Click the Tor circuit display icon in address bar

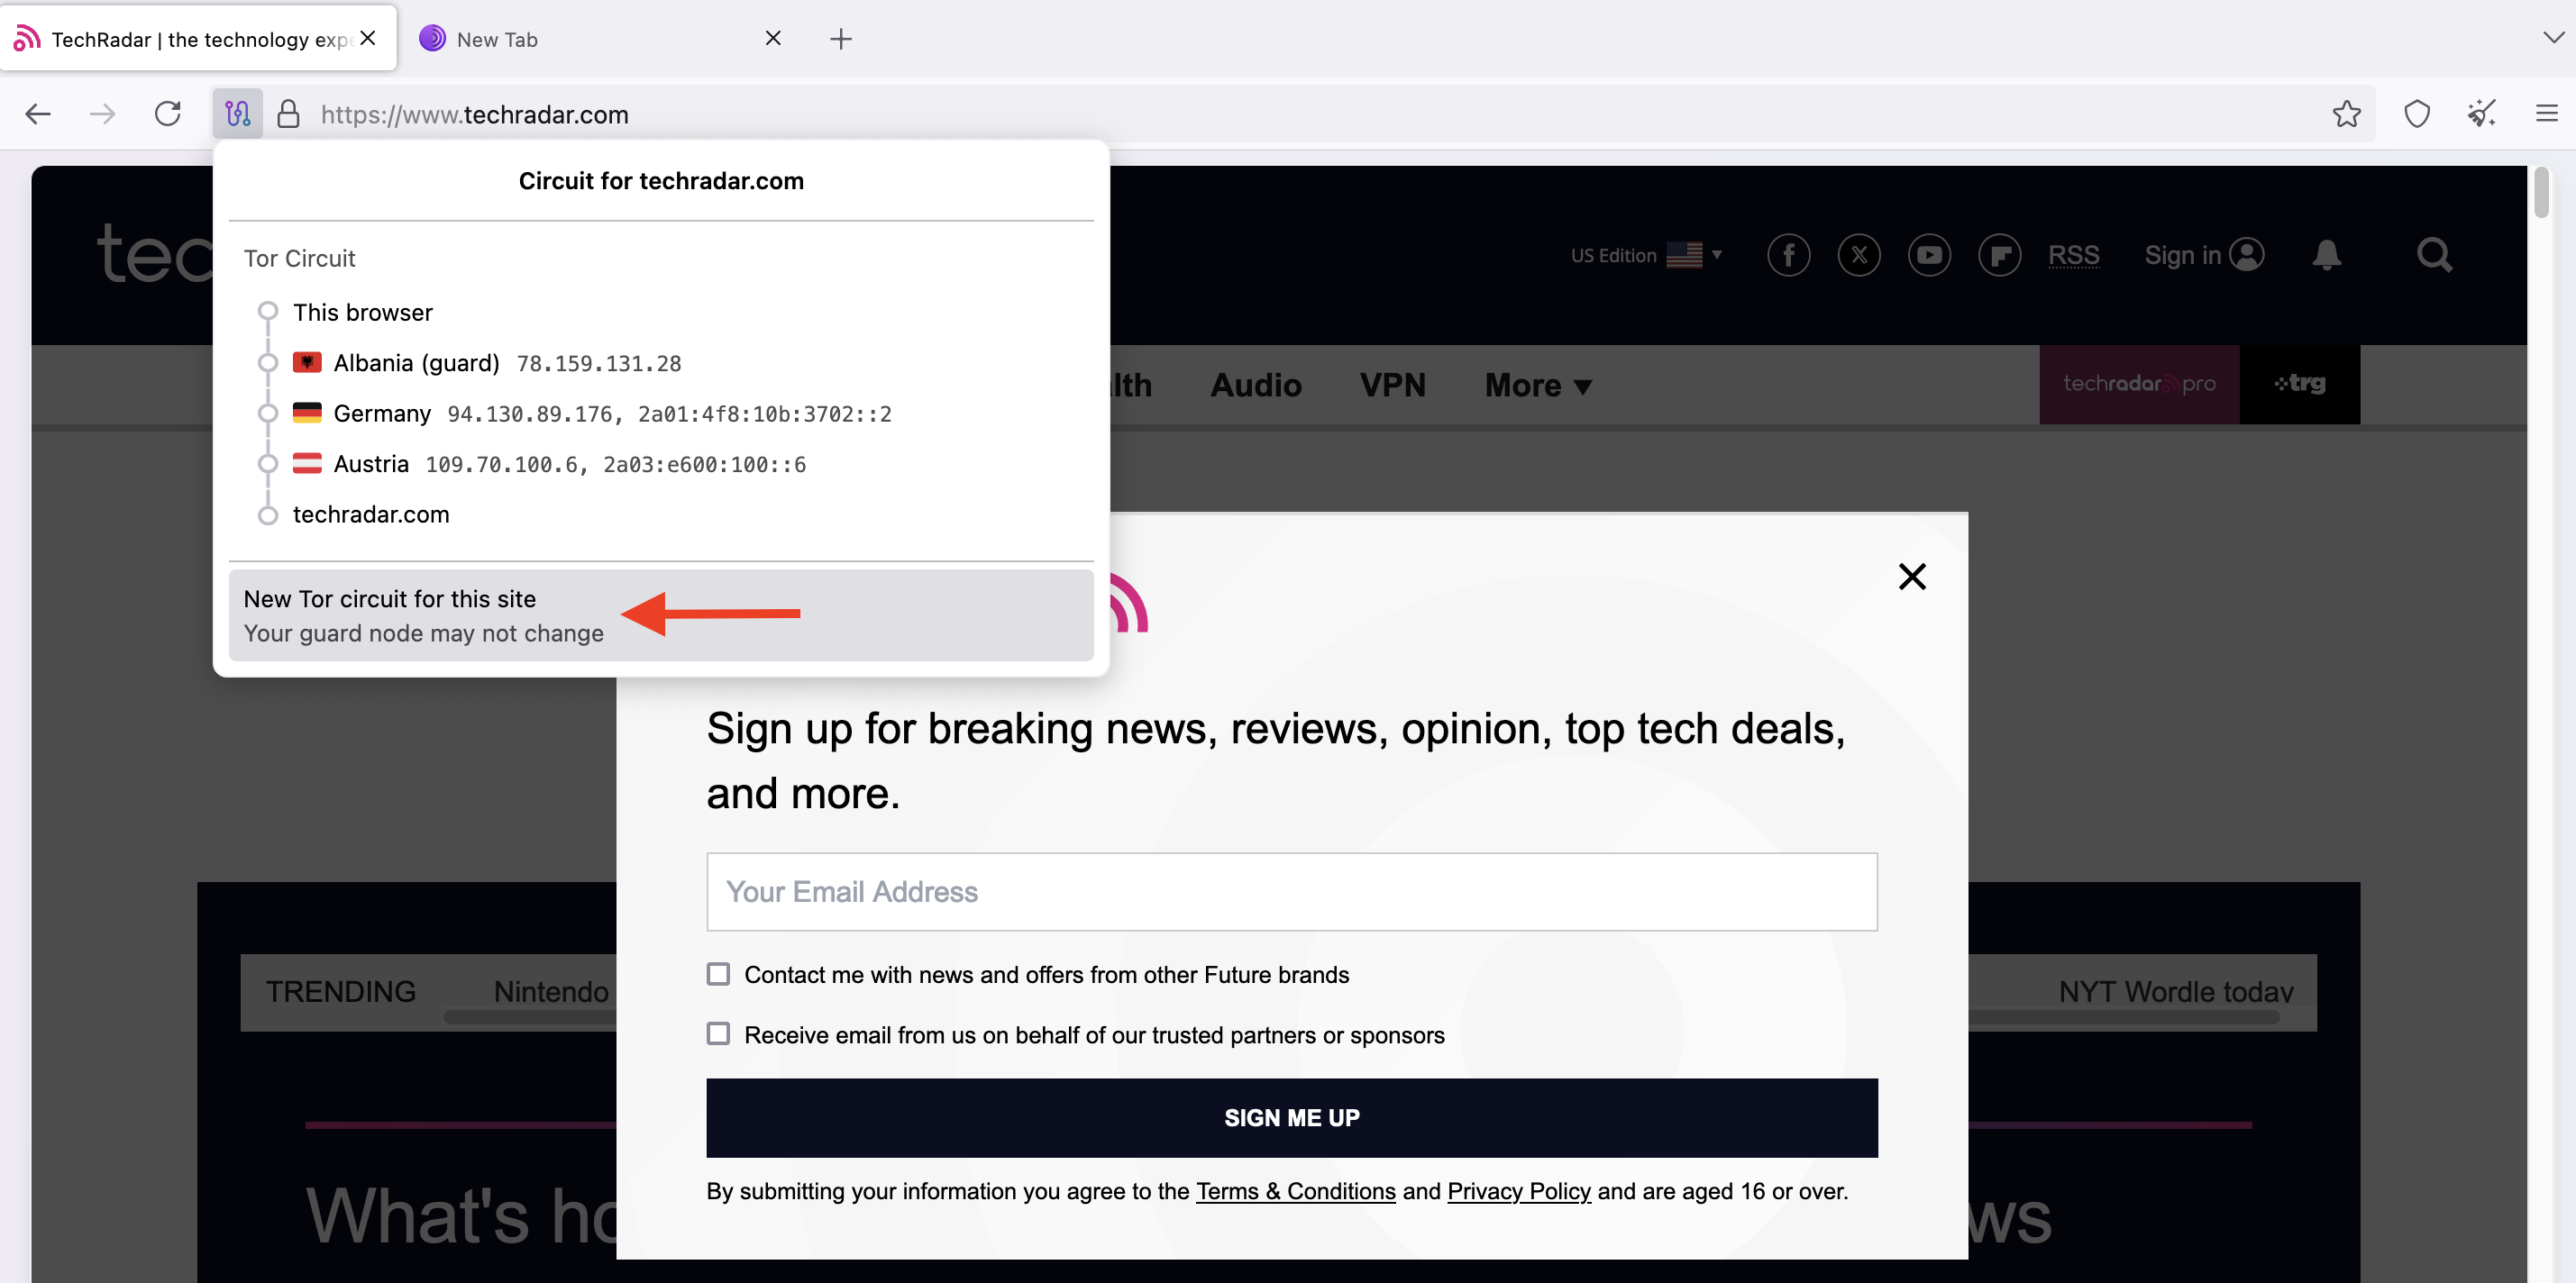coord(237,114)
